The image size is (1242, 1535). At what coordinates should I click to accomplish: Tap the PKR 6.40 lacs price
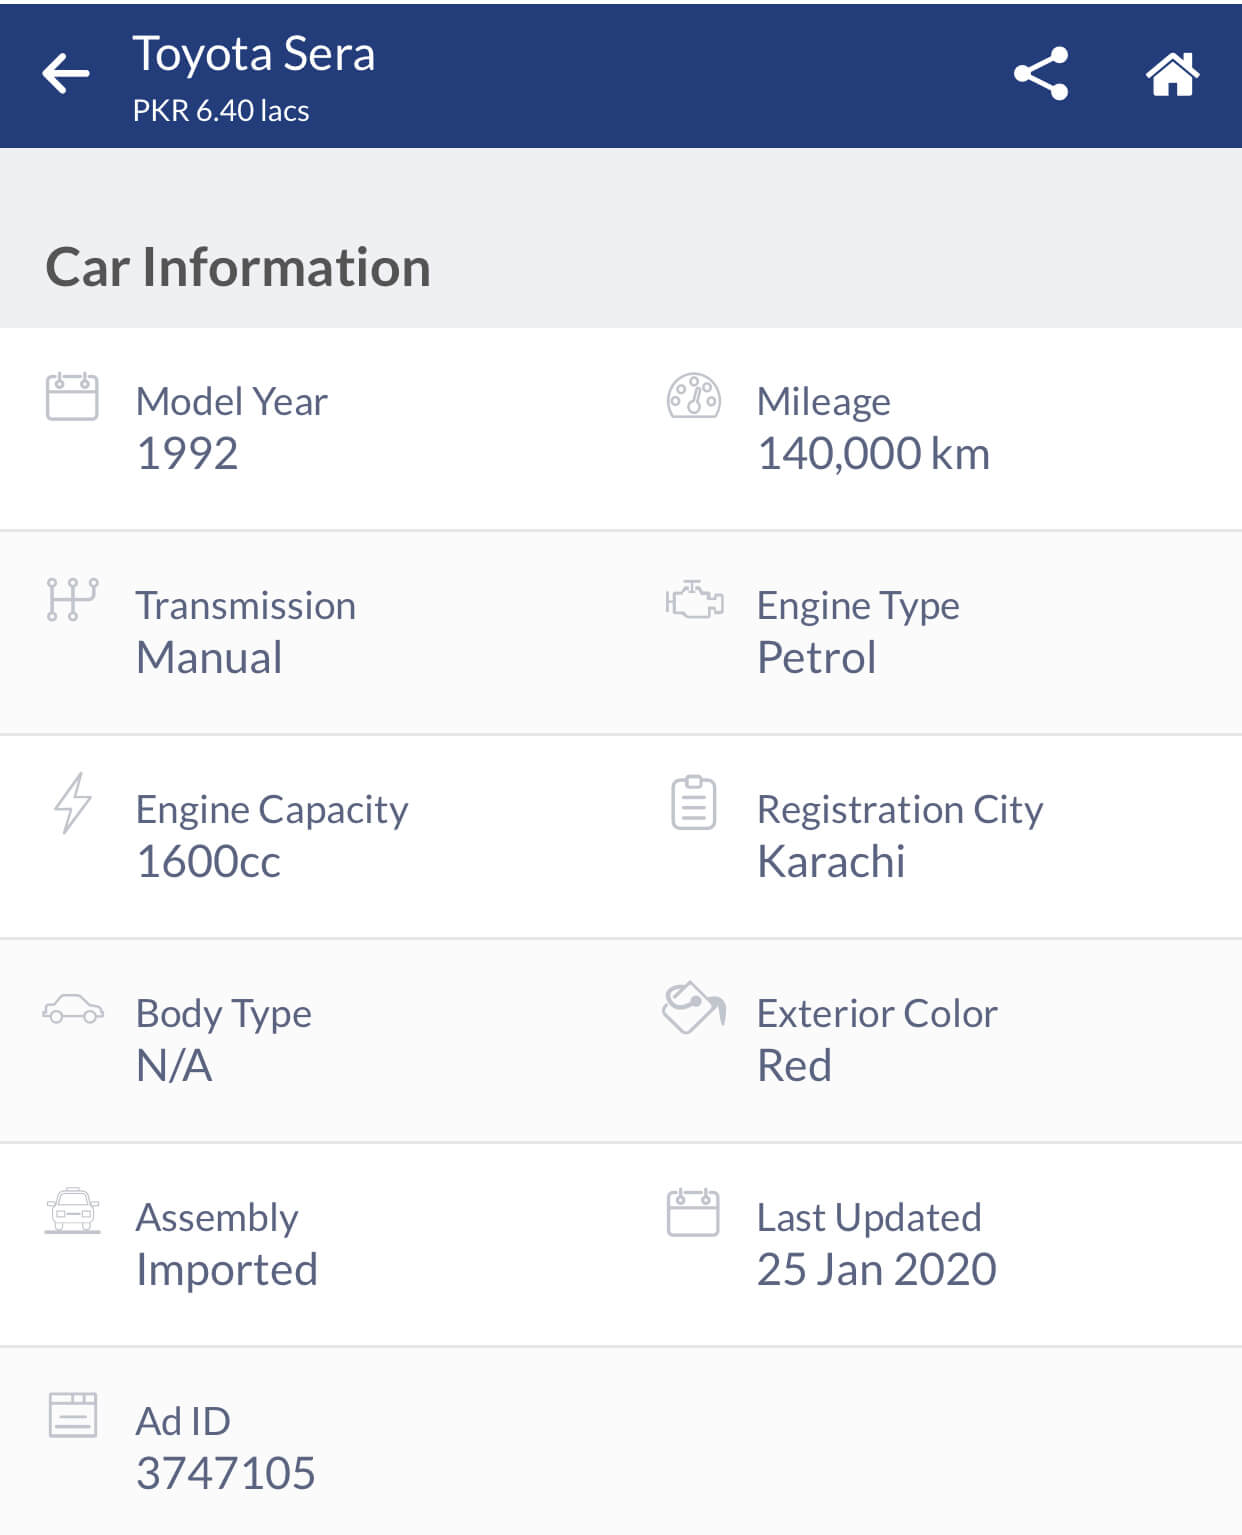coord(221,110)
